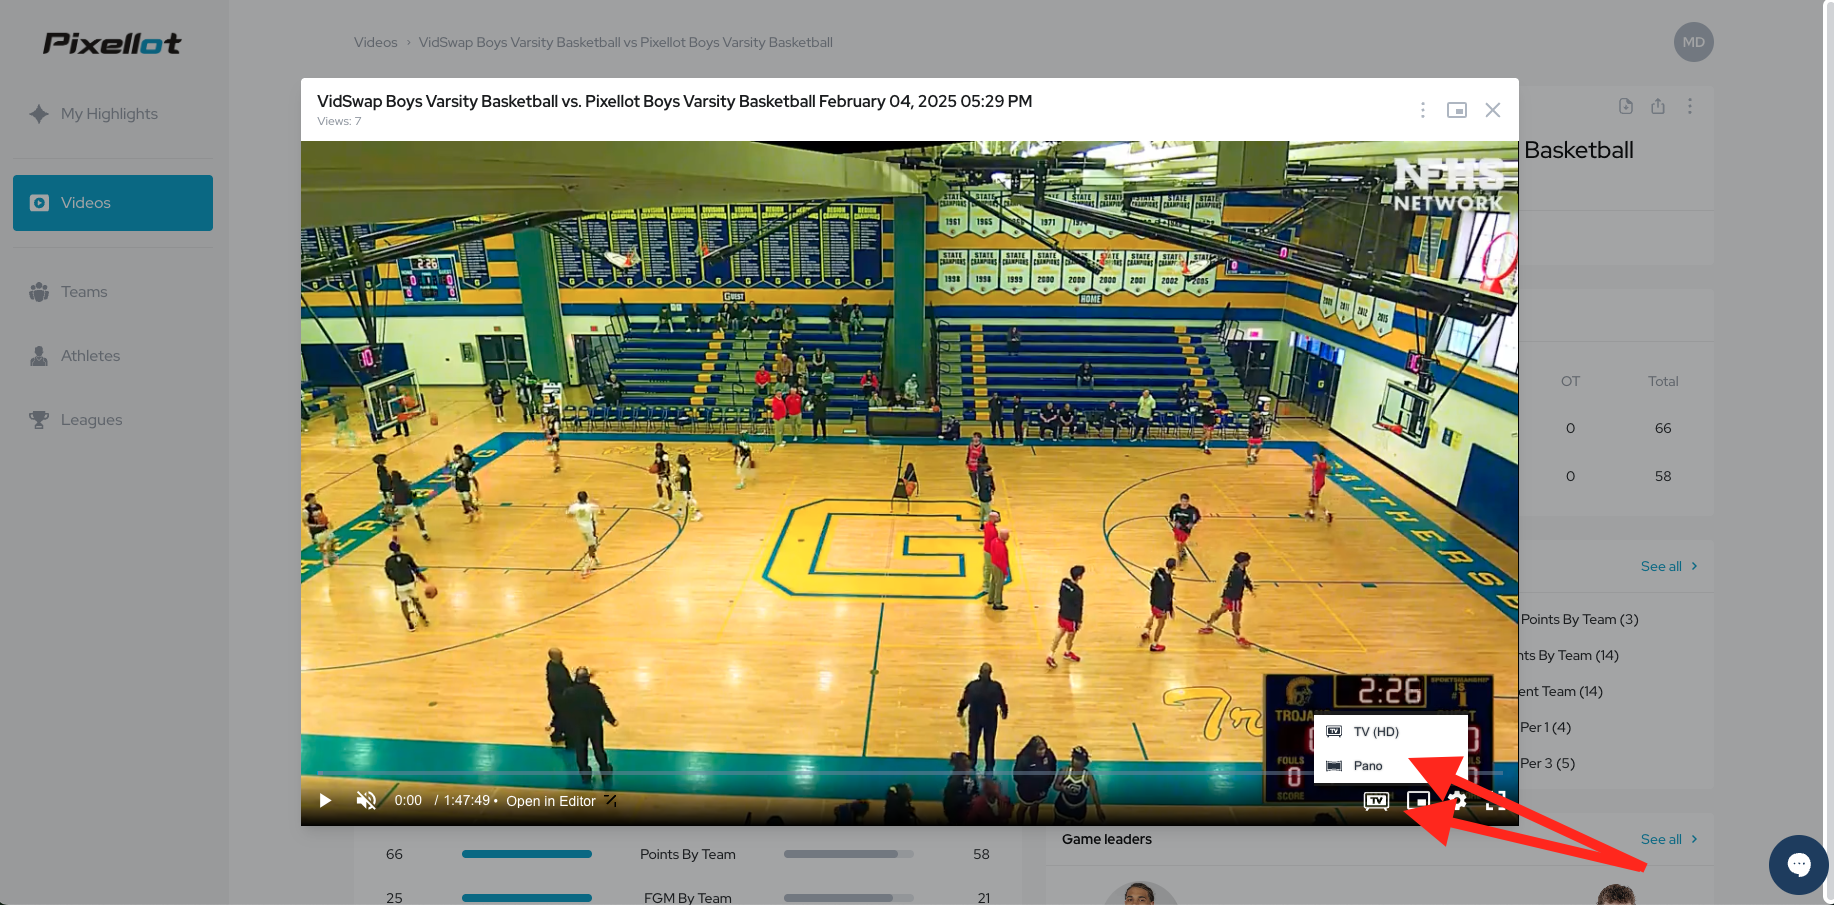Image resolution: width=1834 pixels, height=905 pixels.
Task: Click the Leagues trophy icon
Action: coord(39,420)
